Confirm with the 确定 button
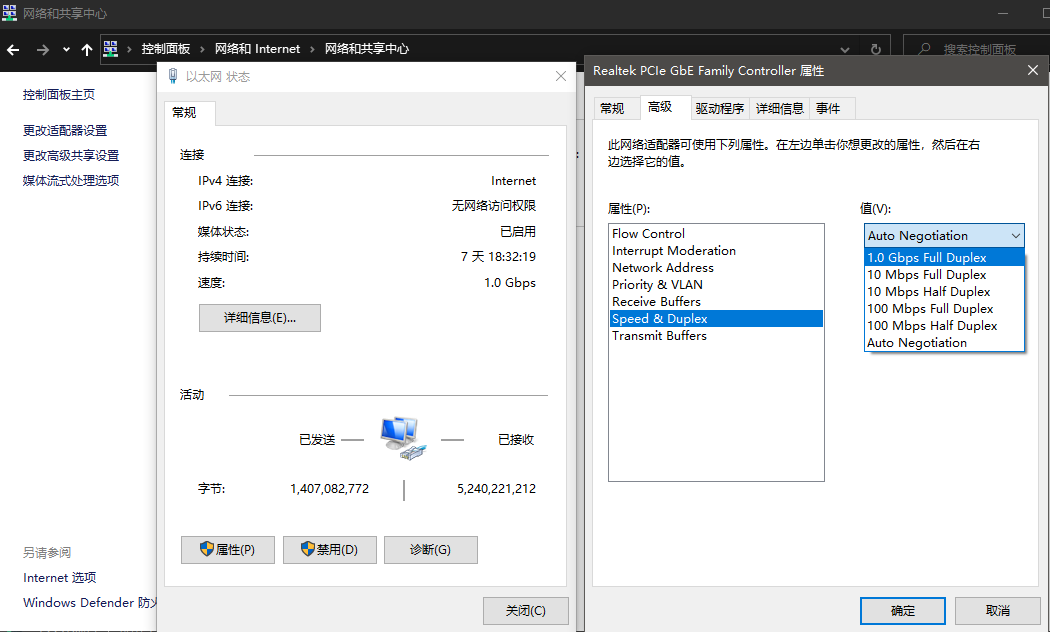This screenshot has width=1050, height=632. point(903,611)
